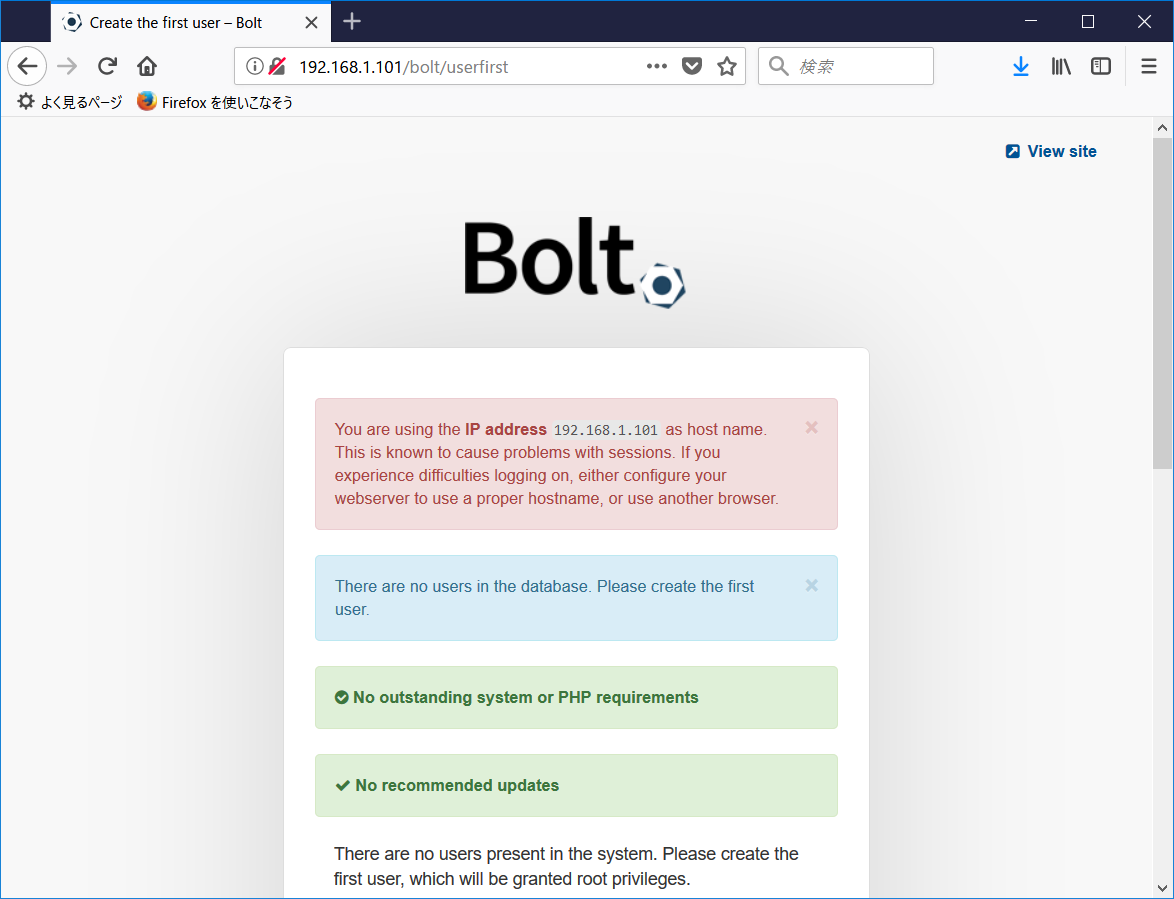The height and width of the screenshot is (899, 1174).
Task: Open the downloads panel
Action: pyautogui.click(x=1020, y=65)
